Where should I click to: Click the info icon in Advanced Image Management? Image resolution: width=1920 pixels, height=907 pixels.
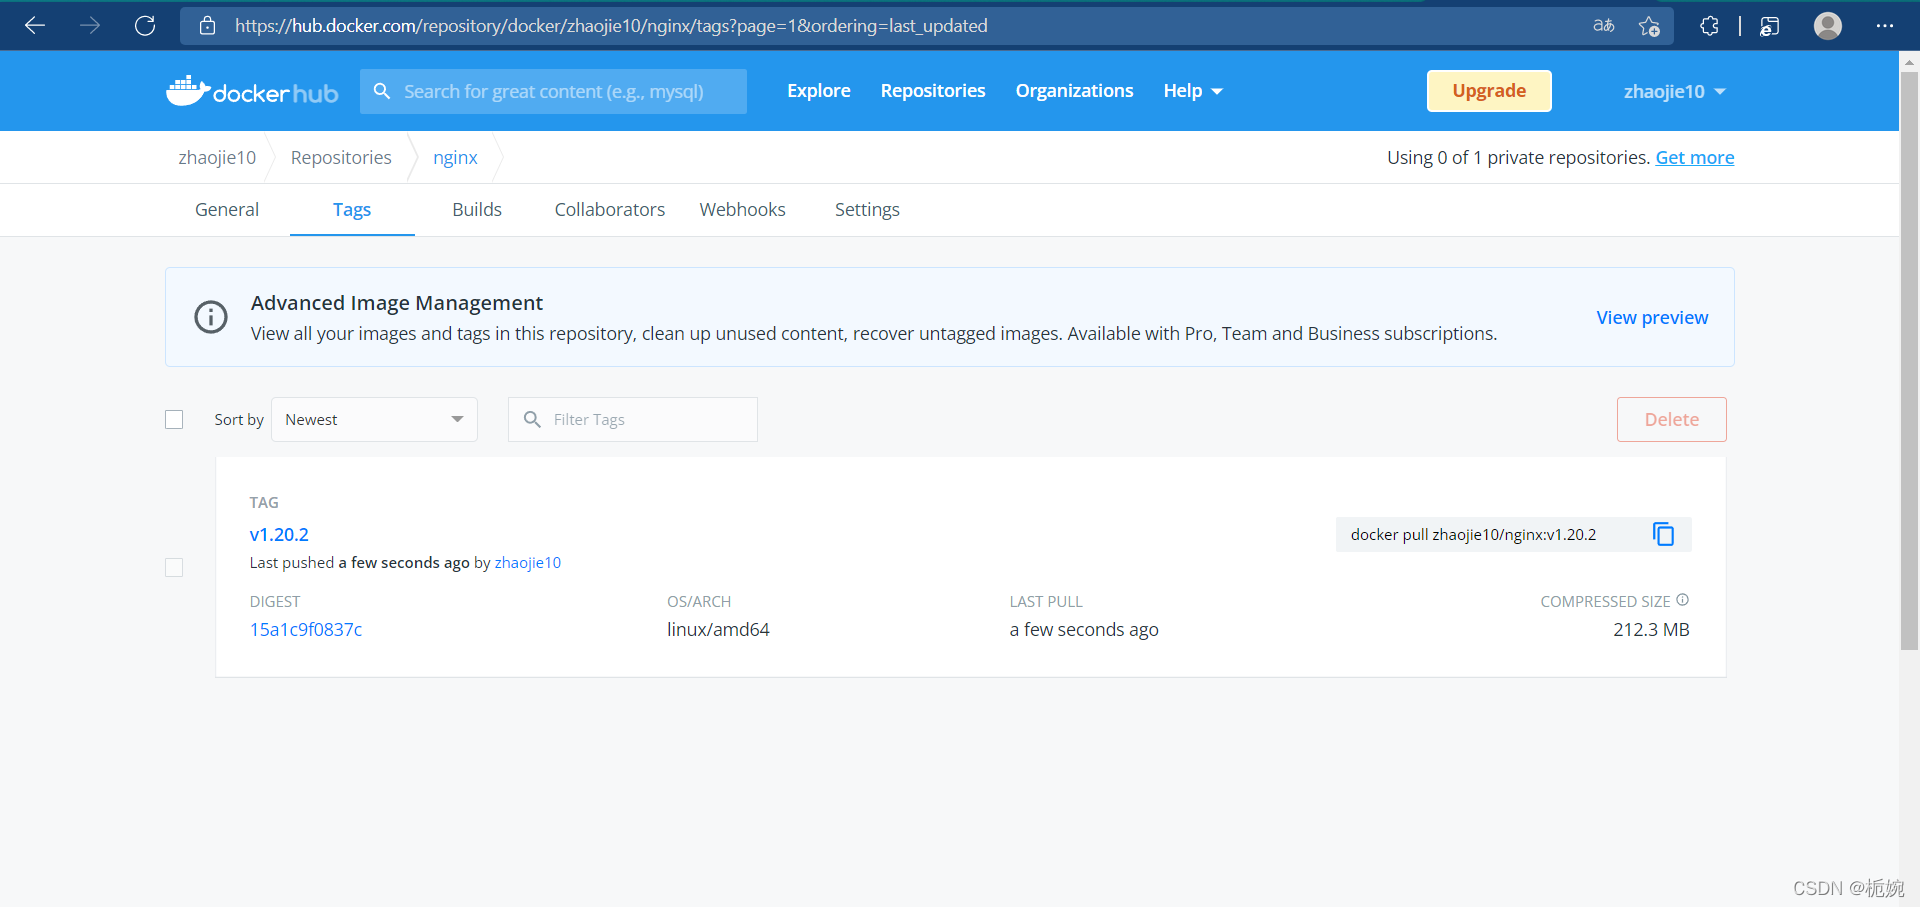click(211, 317)
